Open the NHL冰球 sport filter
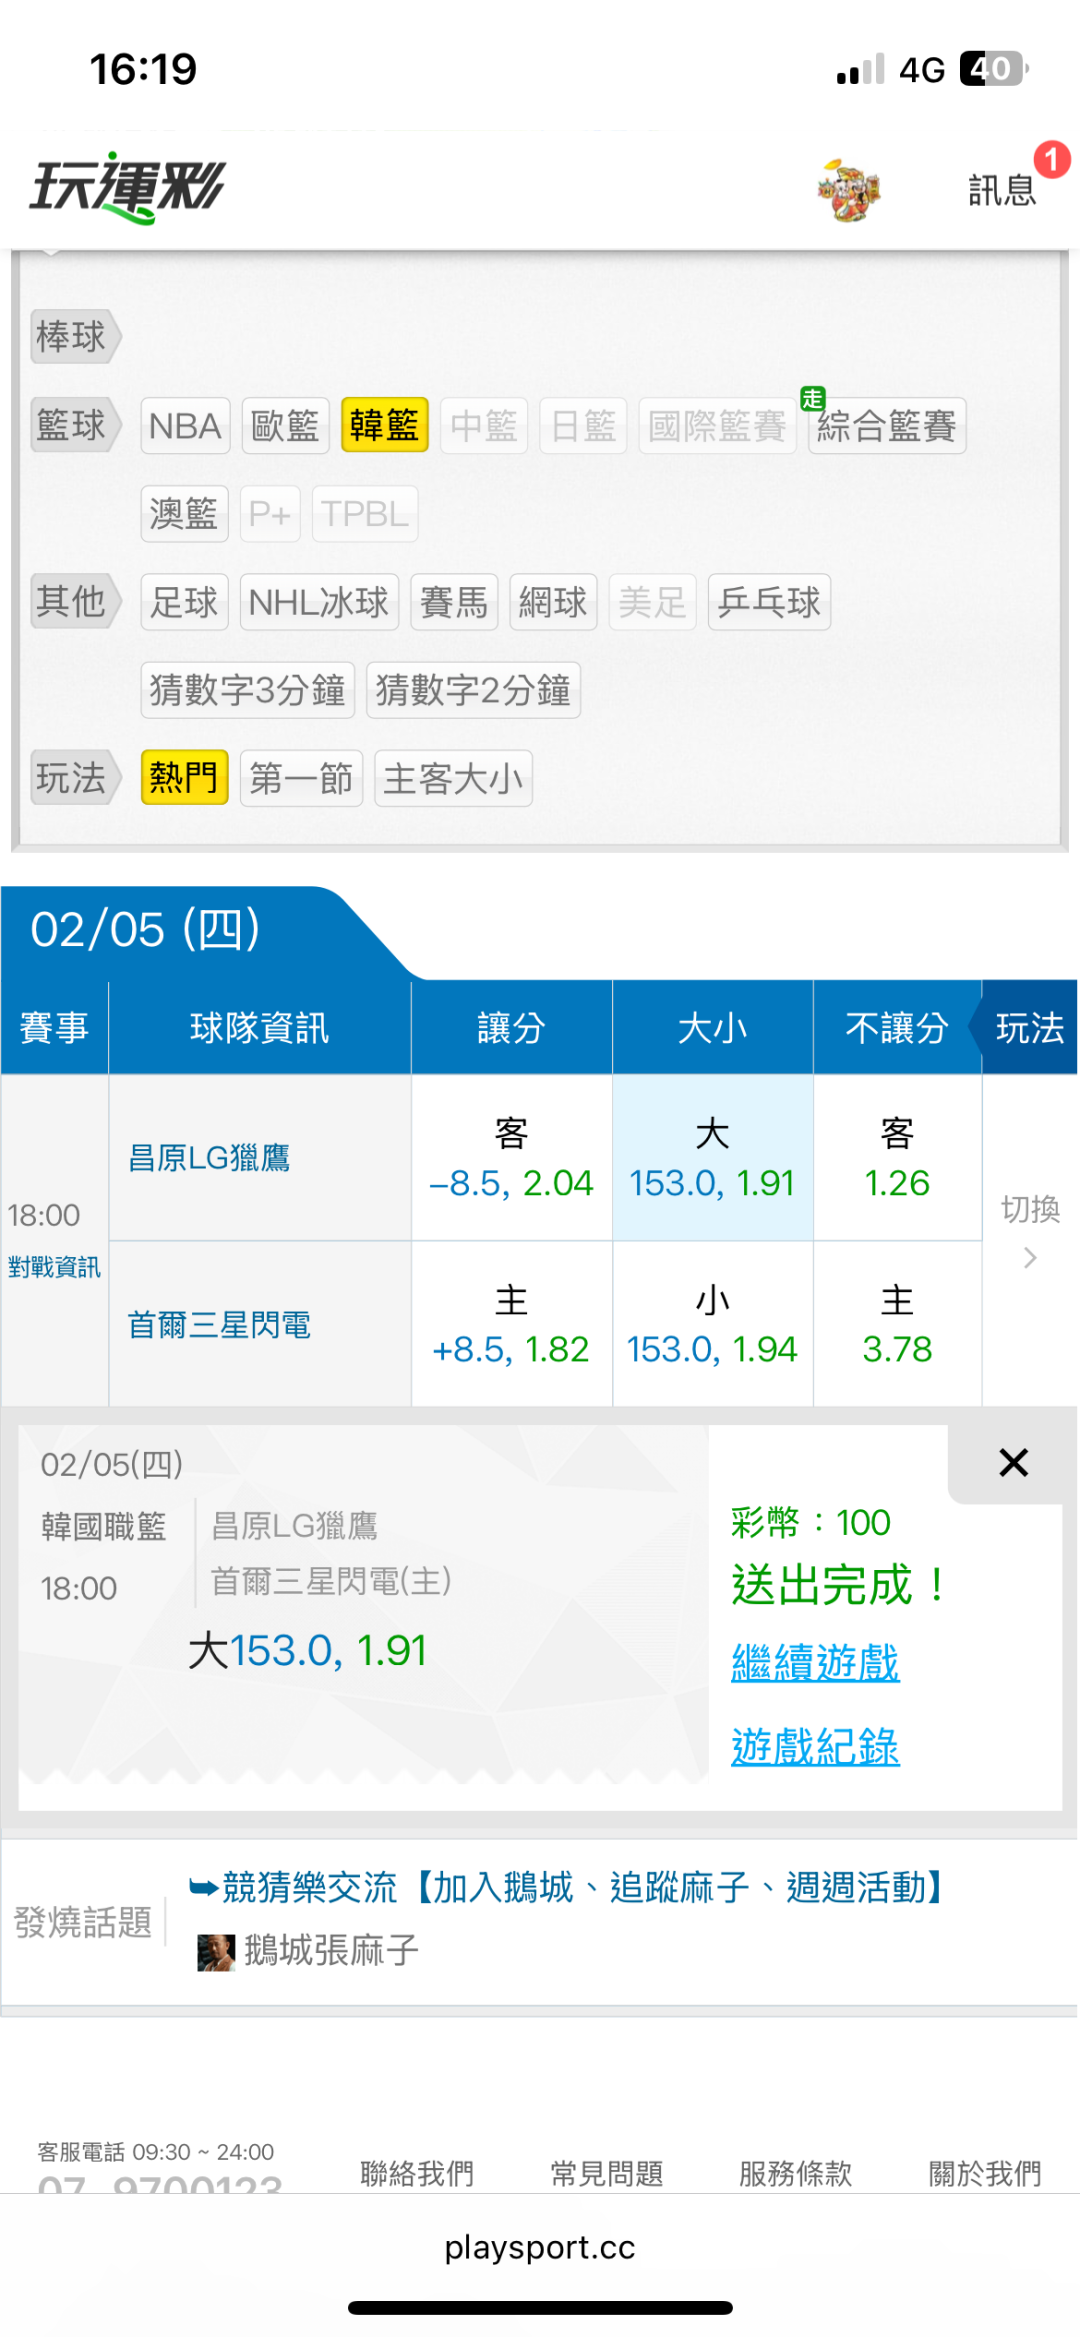Viewport: 1080px width, 2337px height. (x=319, y=602)
